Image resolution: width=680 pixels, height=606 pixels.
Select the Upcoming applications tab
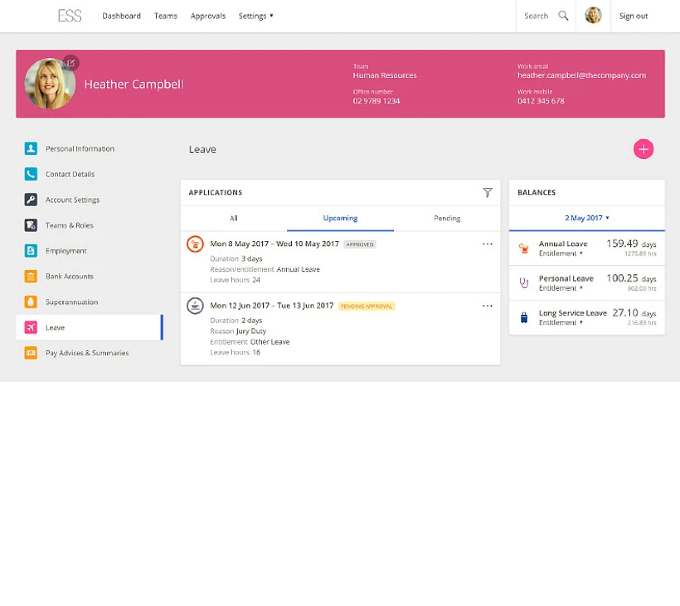click(x=340, y=218)
